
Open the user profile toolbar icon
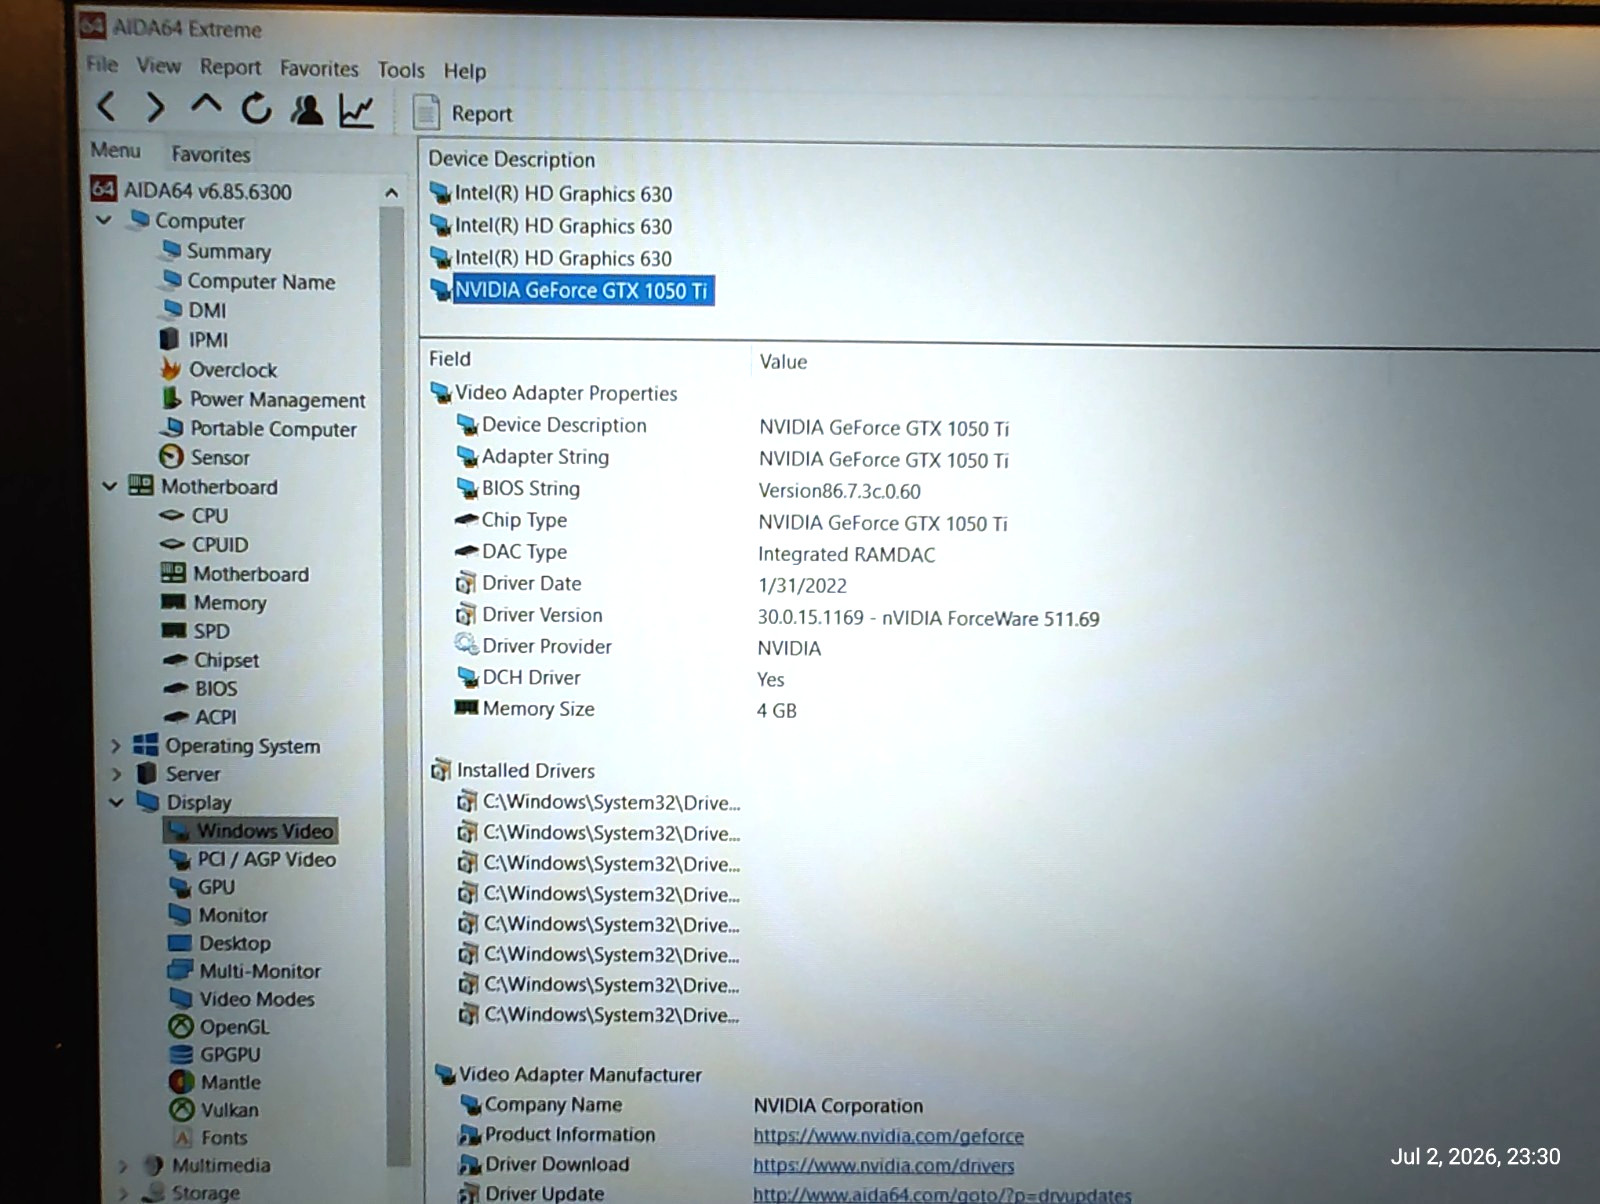click(x=307, y=109)
